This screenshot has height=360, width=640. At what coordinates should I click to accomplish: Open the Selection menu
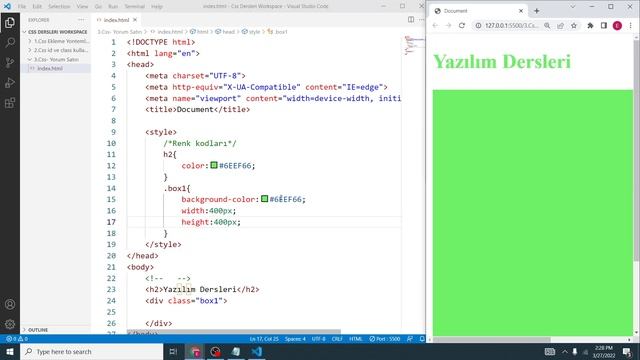coord(59,7)
